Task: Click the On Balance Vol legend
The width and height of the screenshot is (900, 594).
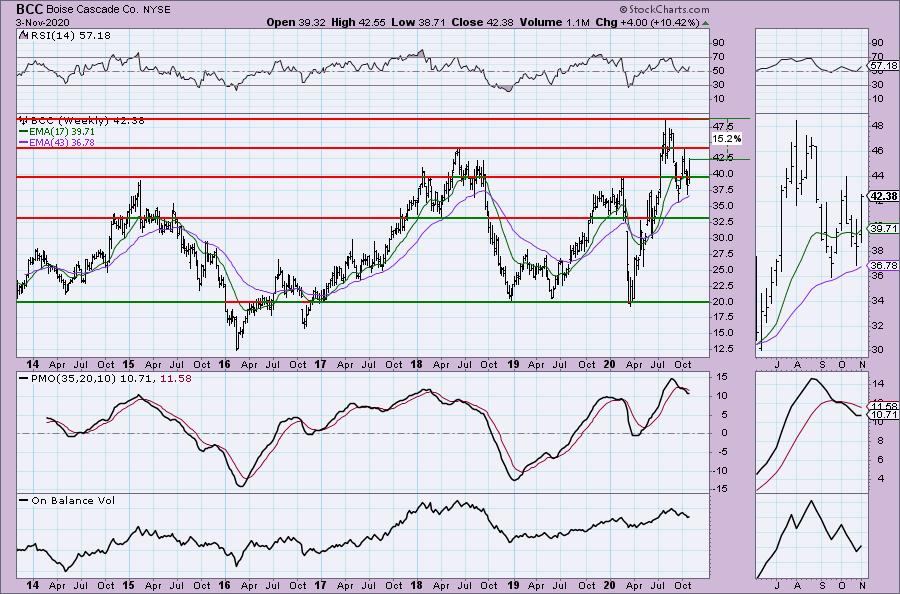Action: (67, 501)
